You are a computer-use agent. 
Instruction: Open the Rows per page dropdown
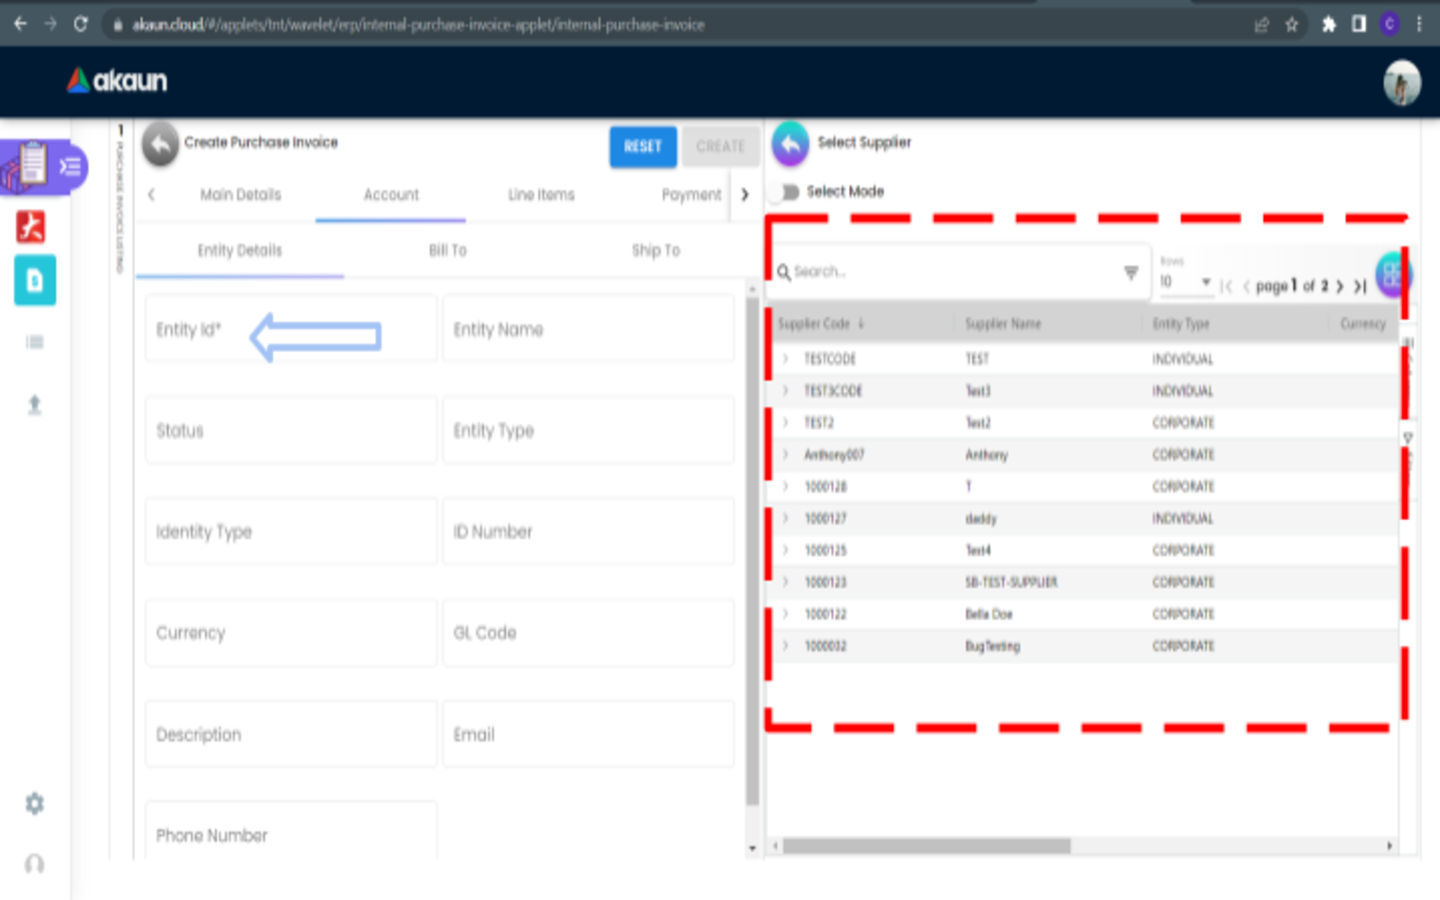click(x=1185, y=282)
